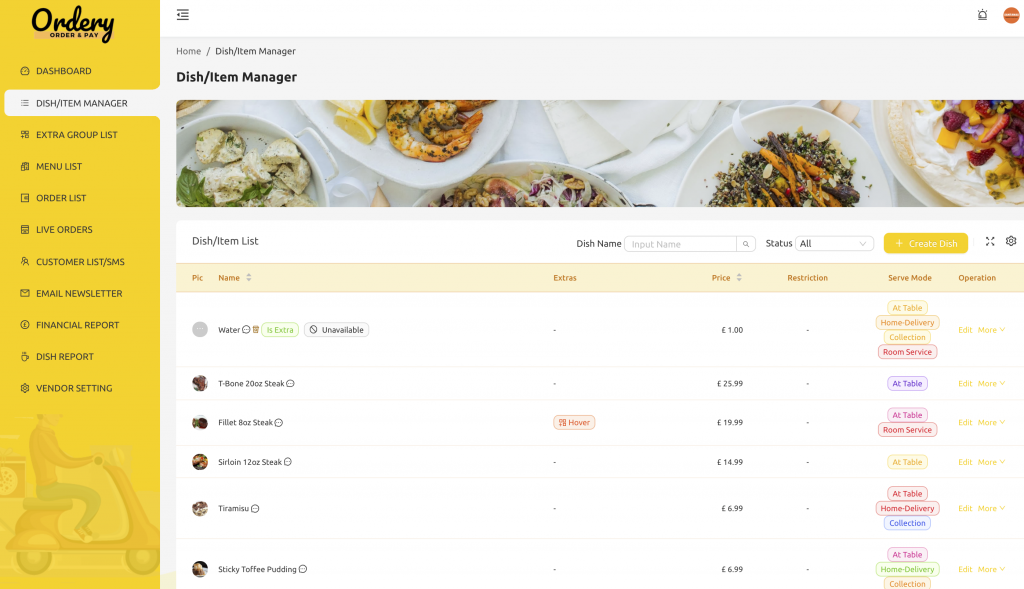The height and width of the screenshot is (589, 1024).
Task: Click the Home breadcrumb link
Action: click(189, 52)
